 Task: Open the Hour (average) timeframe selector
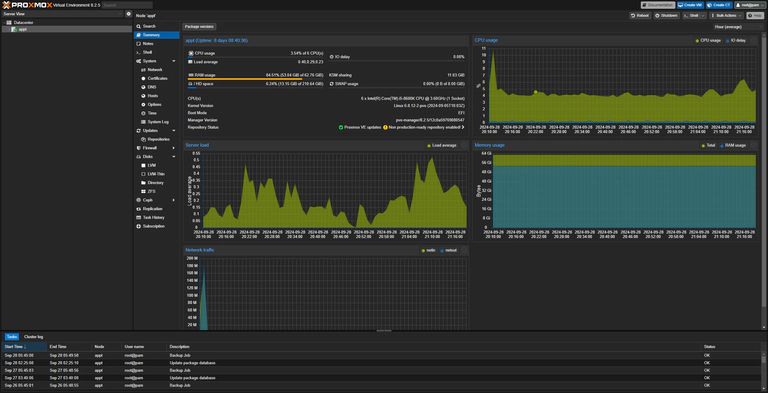tap(739, 27)
